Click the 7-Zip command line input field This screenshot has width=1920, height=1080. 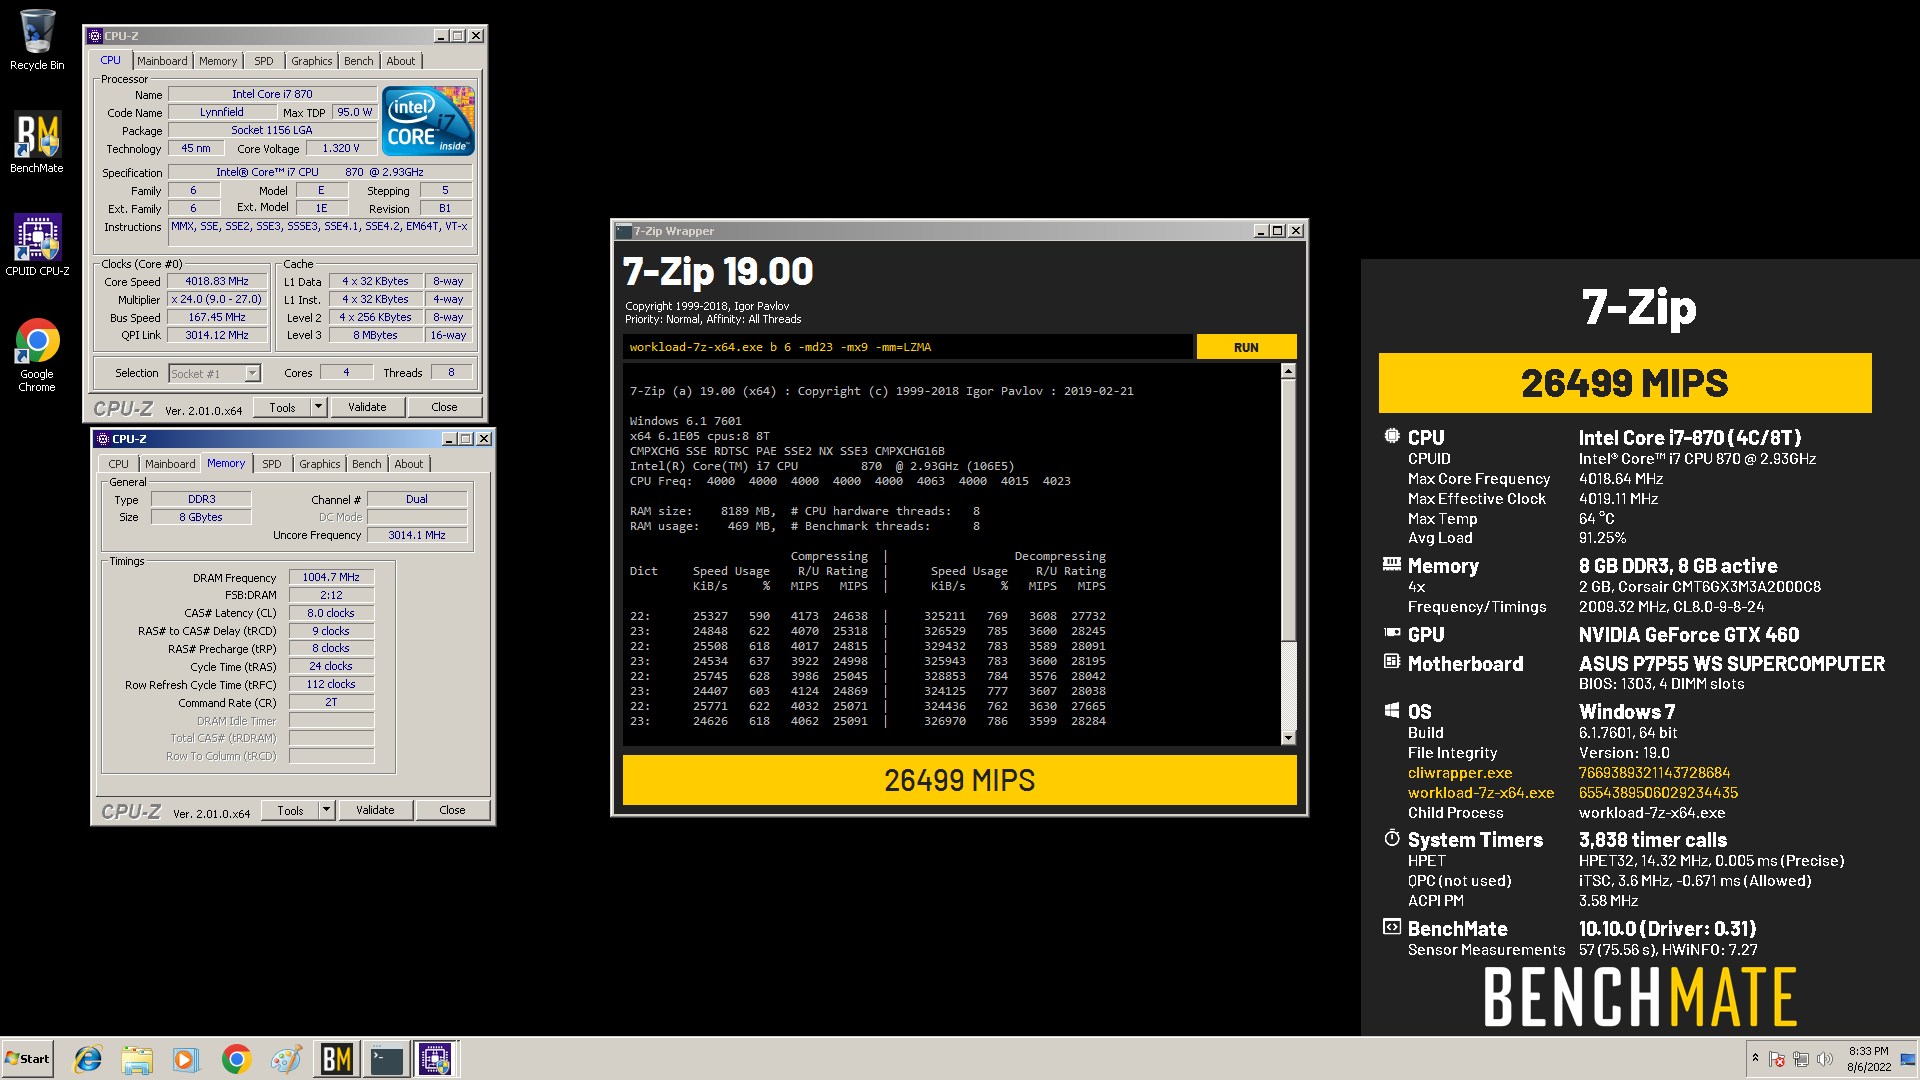(x=907, y=347)
